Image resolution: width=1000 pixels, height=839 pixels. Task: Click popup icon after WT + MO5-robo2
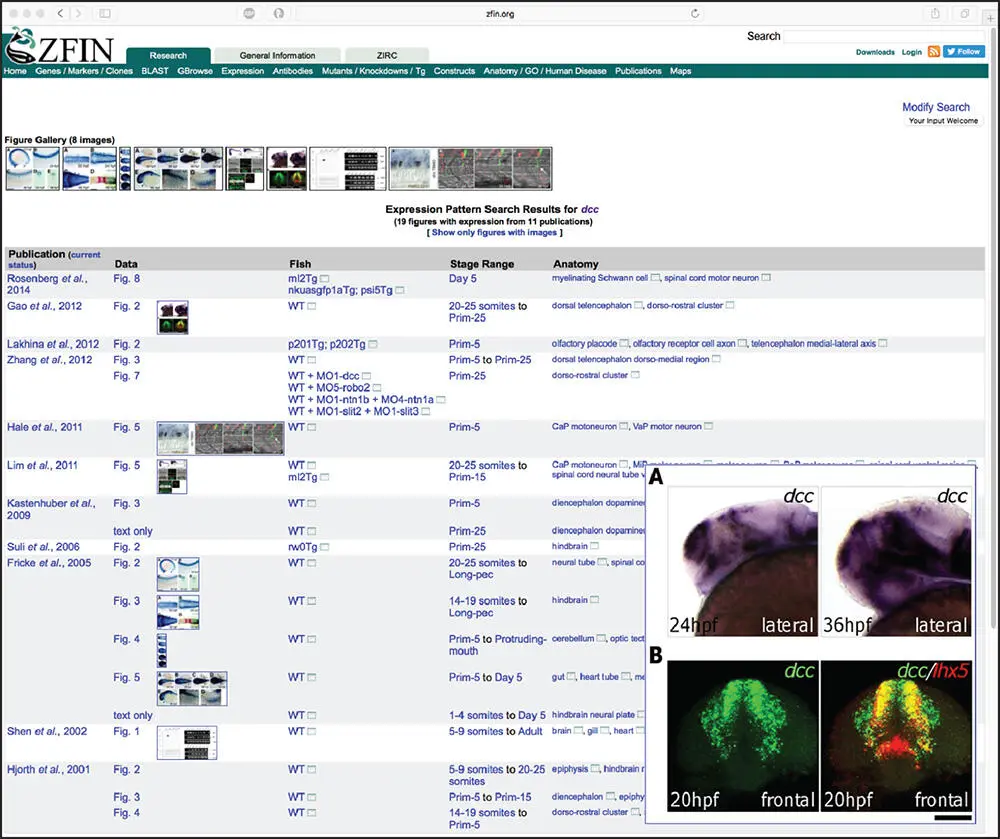pyautogui.click(x=378, y=388)
